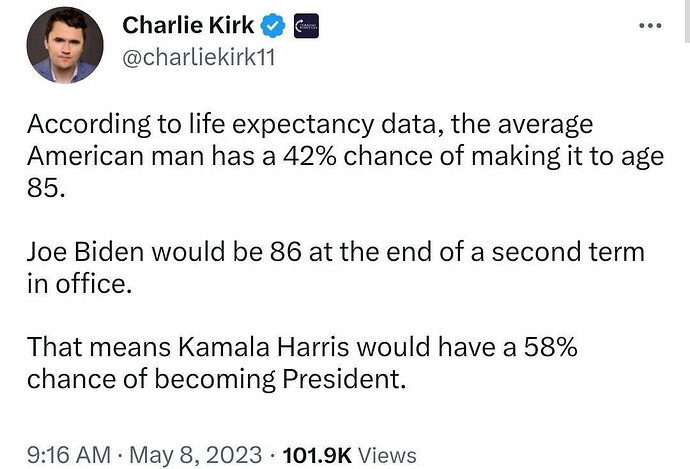The image size is (690, 469).
Task: Select the Kamala Harris 58% chance paragraph
Action: click(302, 363)
